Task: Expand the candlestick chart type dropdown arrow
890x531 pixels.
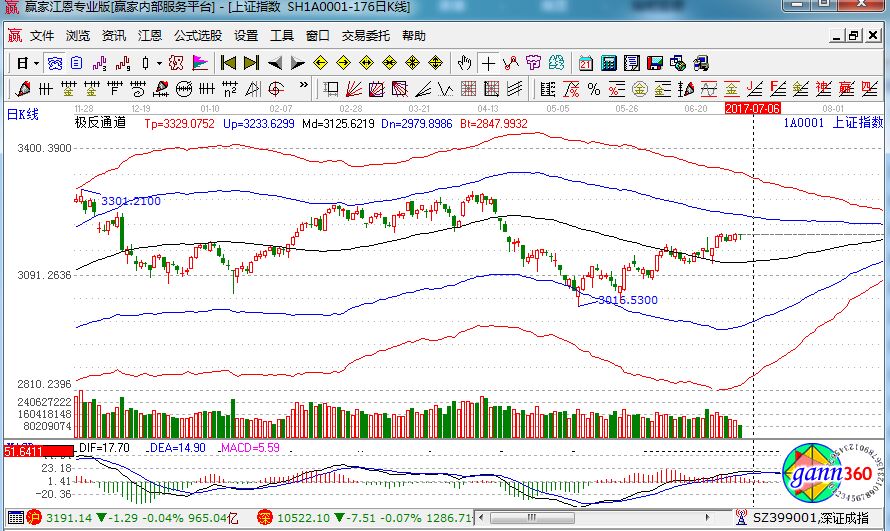Action: pos(161,63)
